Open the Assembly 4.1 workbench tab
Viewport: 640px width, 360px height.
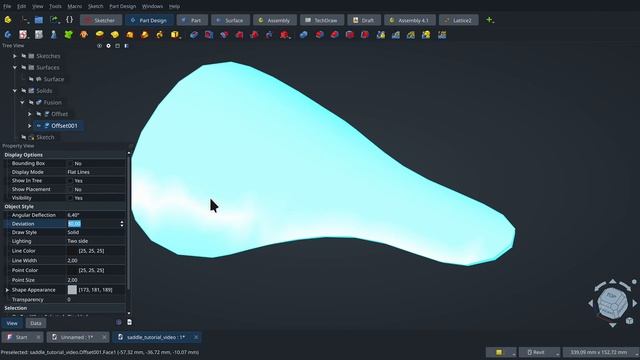point(409,20)
